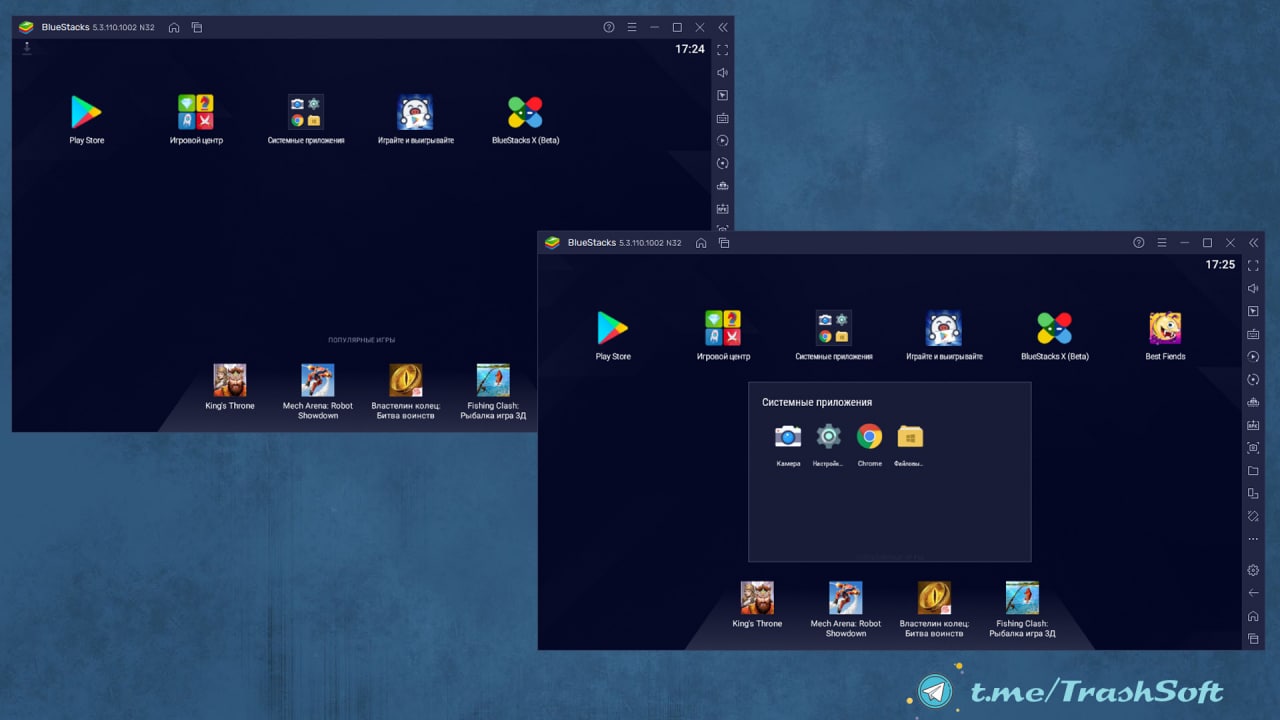
Task: Open hamburger menu in front window title bar
Action: pyautogui.click(x=1161, y=243)
